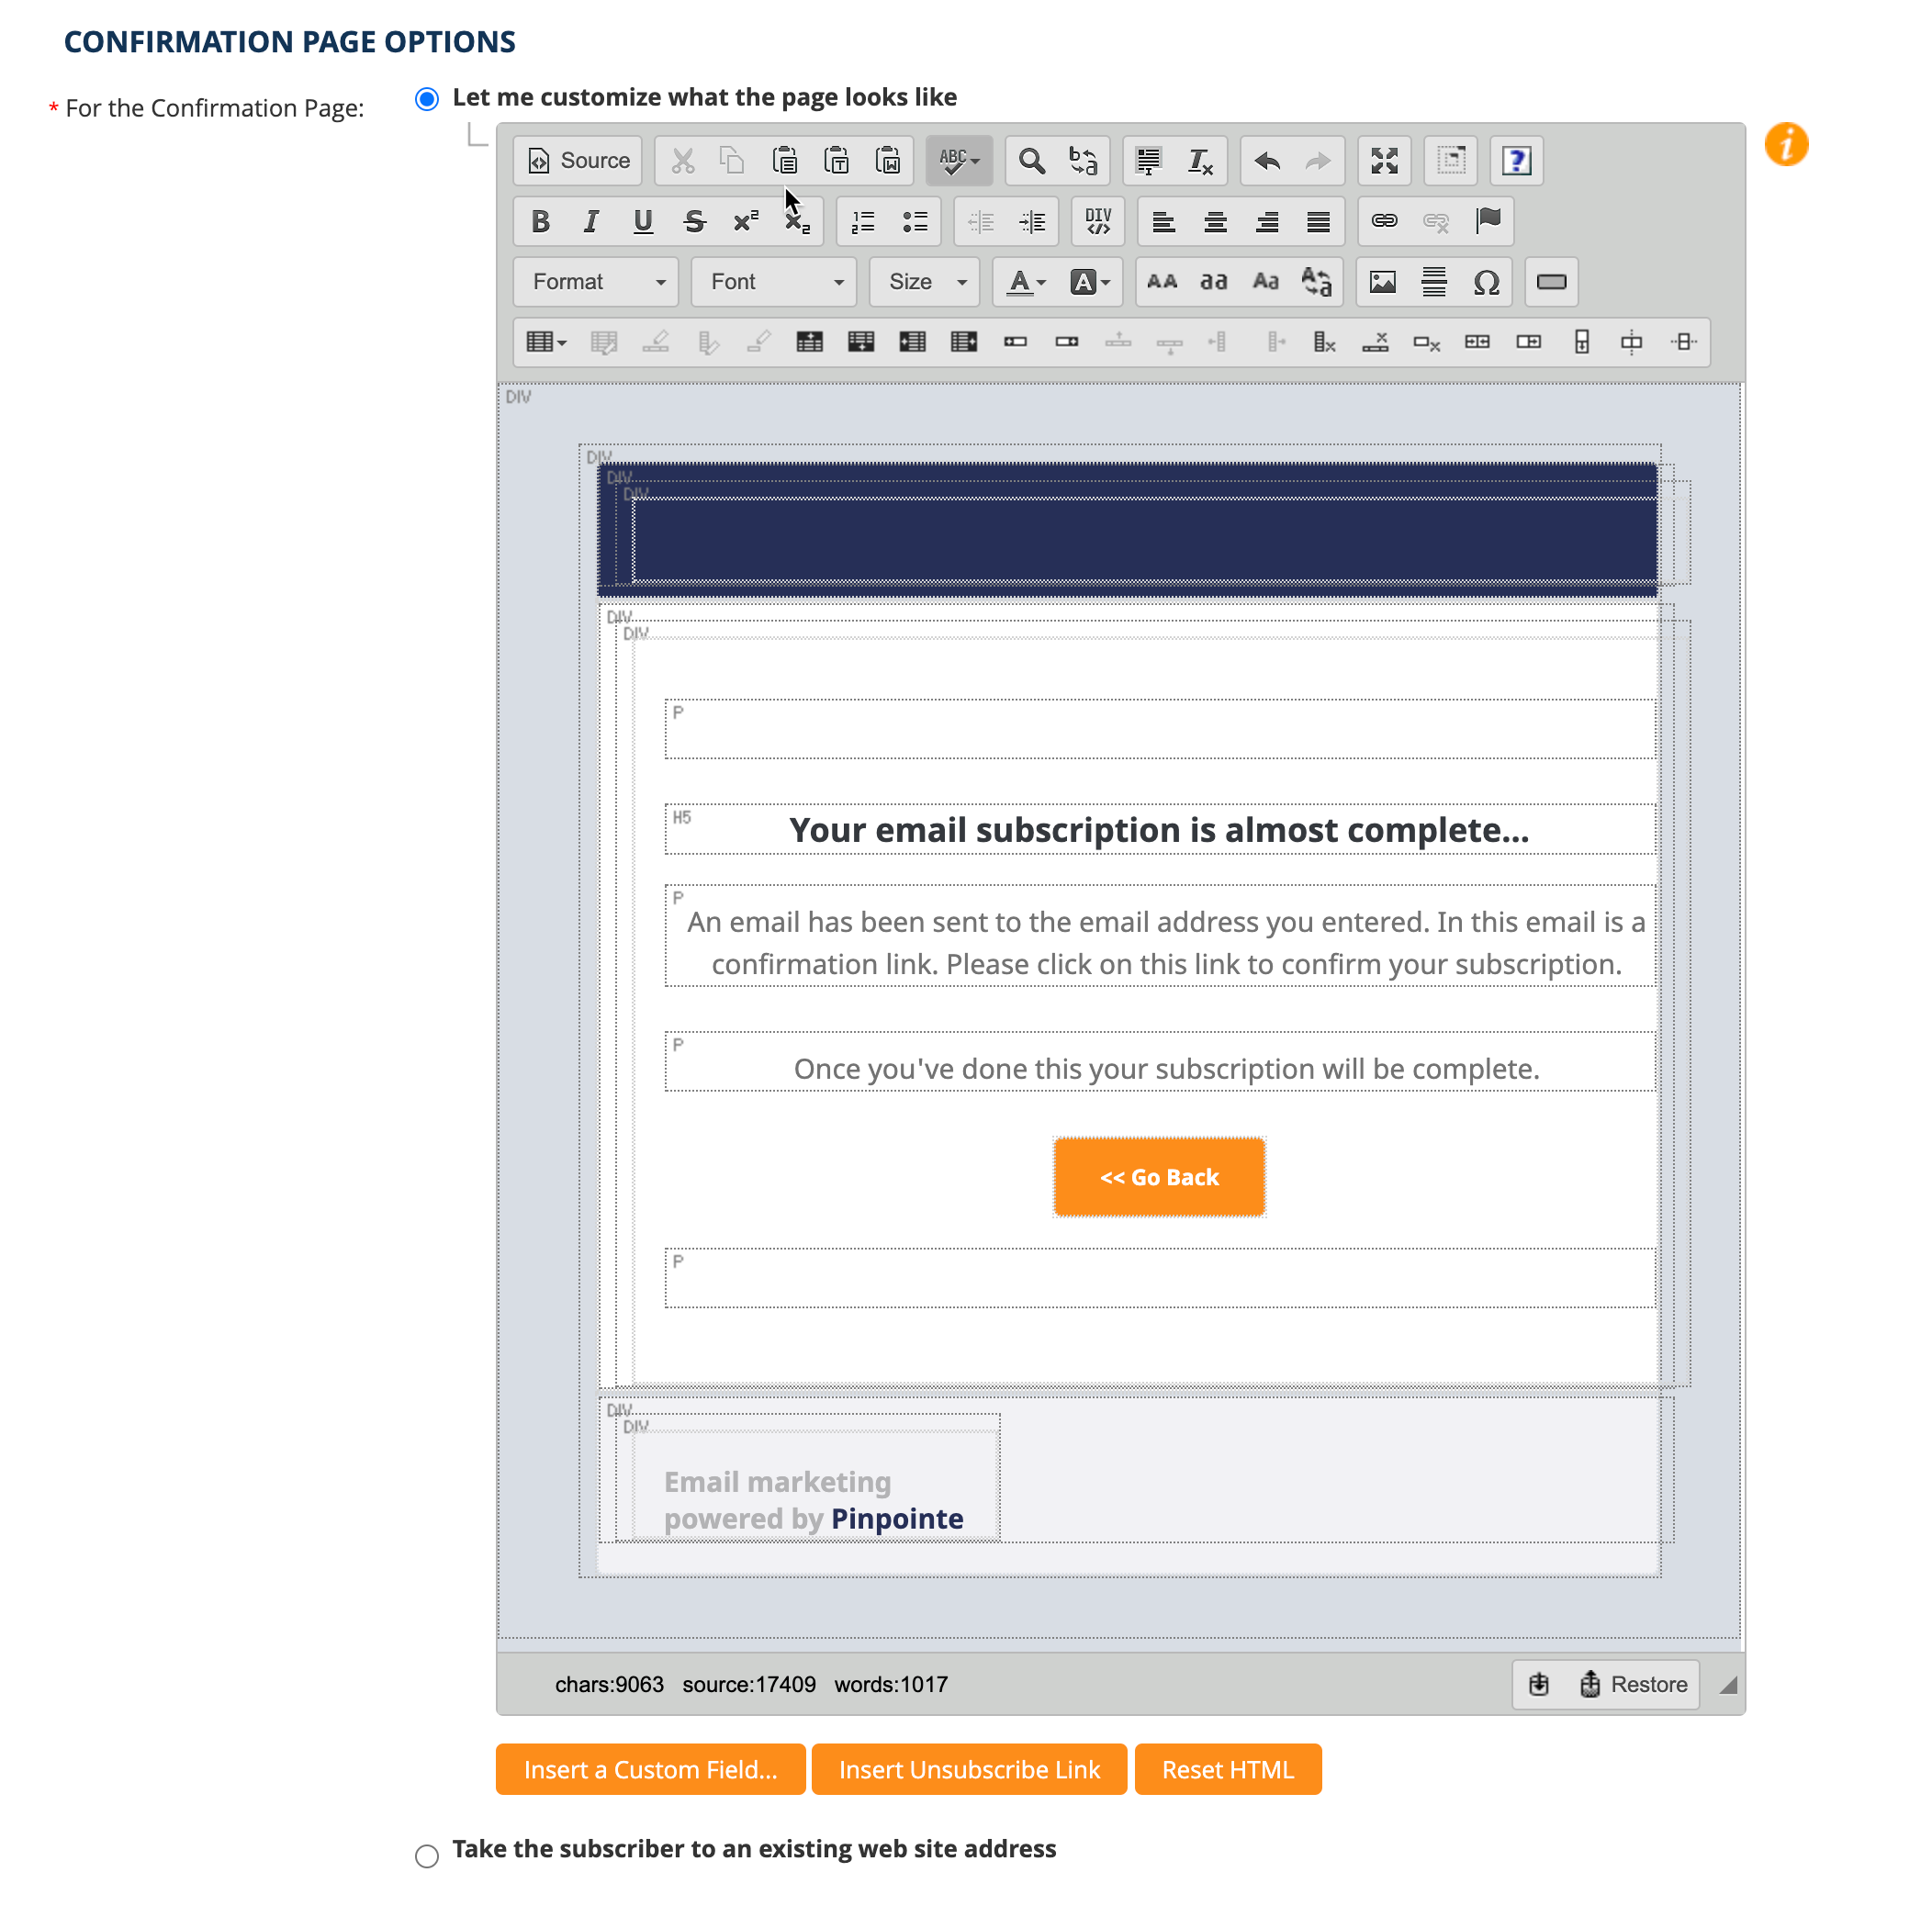Image resolution: width=1932 pixels, height=1906 pixels.
Task: Click the 'Insert Unsubscribe Link' button
Action: click(x=971, y=1768)
